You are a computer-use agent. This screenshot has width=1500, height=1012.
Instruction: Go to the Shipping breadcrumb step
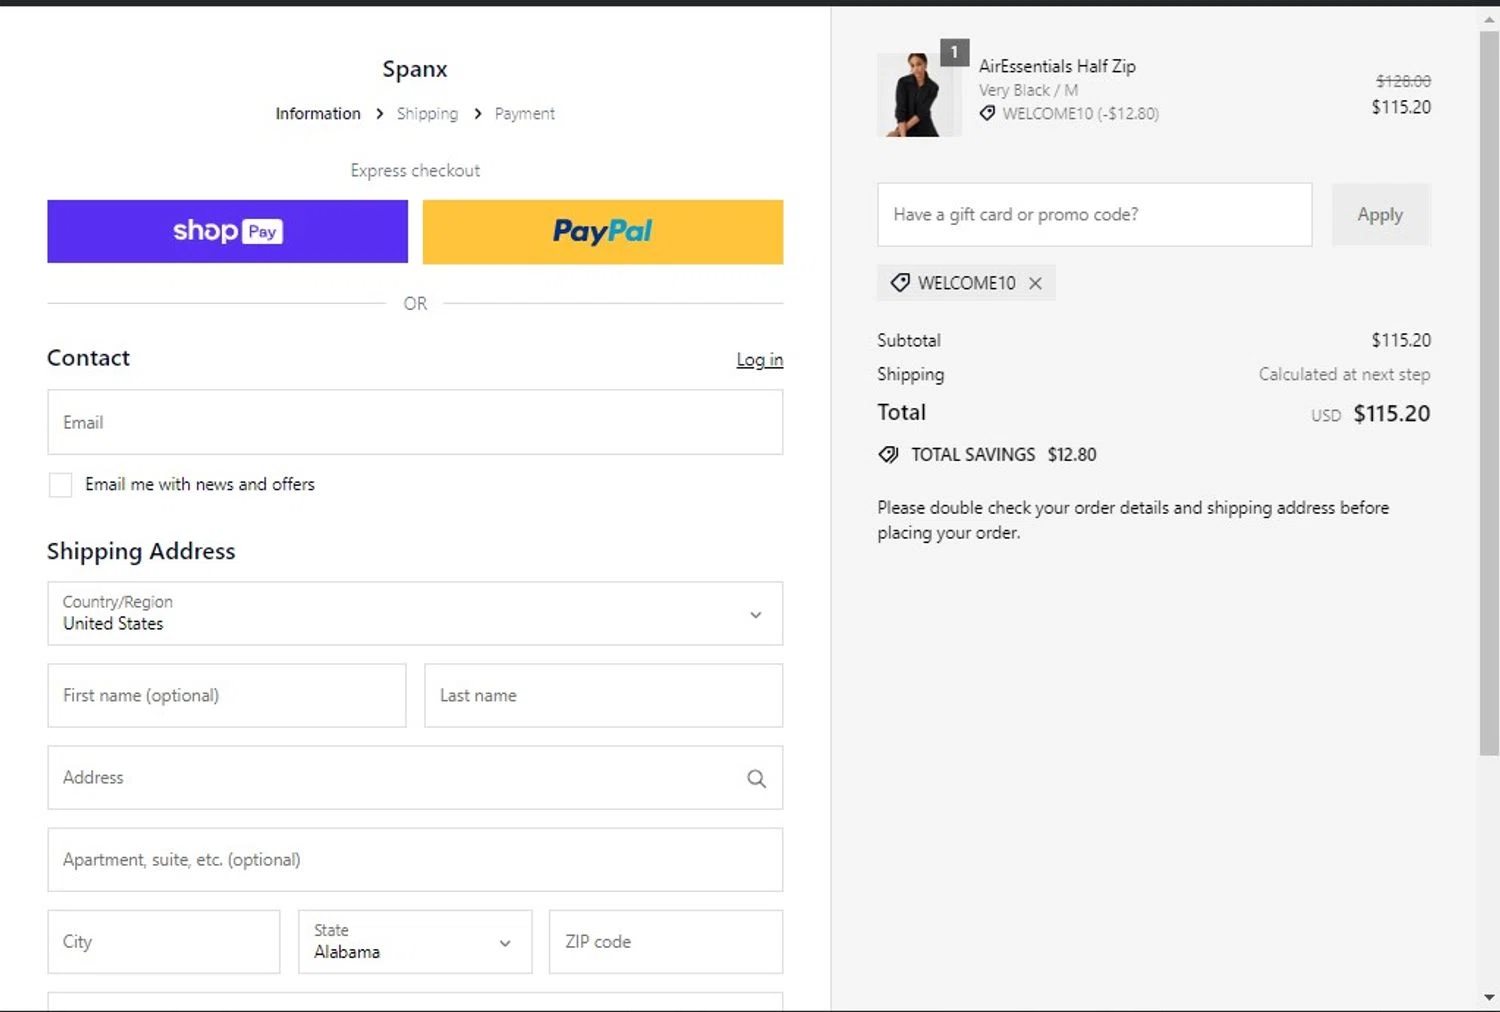point(427,114)
